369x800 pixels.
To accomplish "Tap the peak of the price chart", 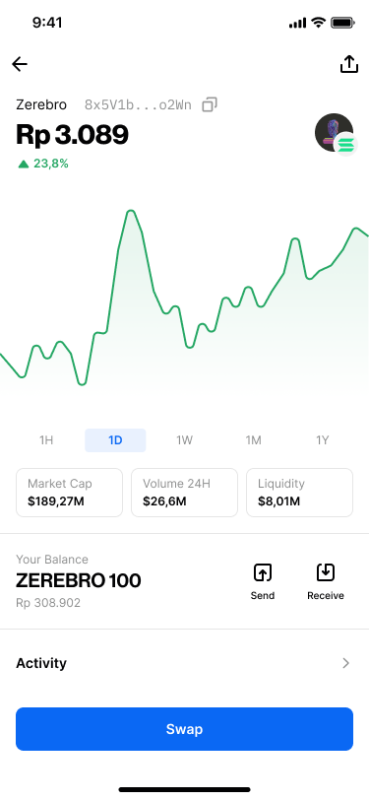I will click(x=131, y=211).
